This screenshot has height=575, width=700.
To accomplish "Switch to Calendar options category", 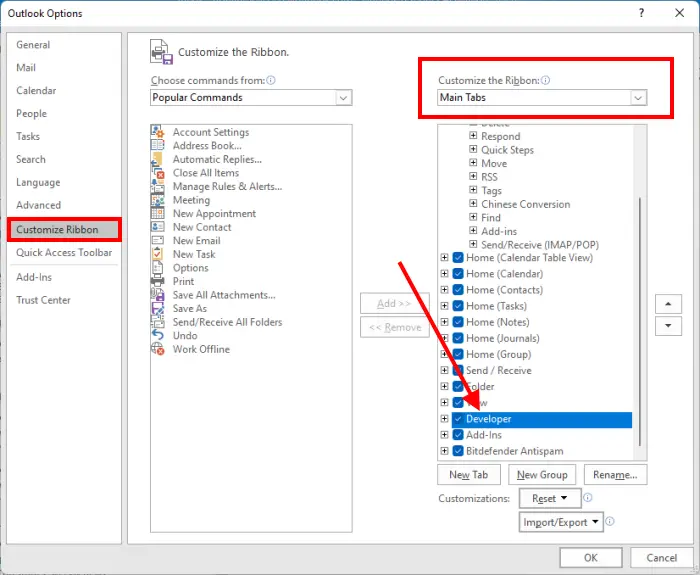I will coord(36,90).
